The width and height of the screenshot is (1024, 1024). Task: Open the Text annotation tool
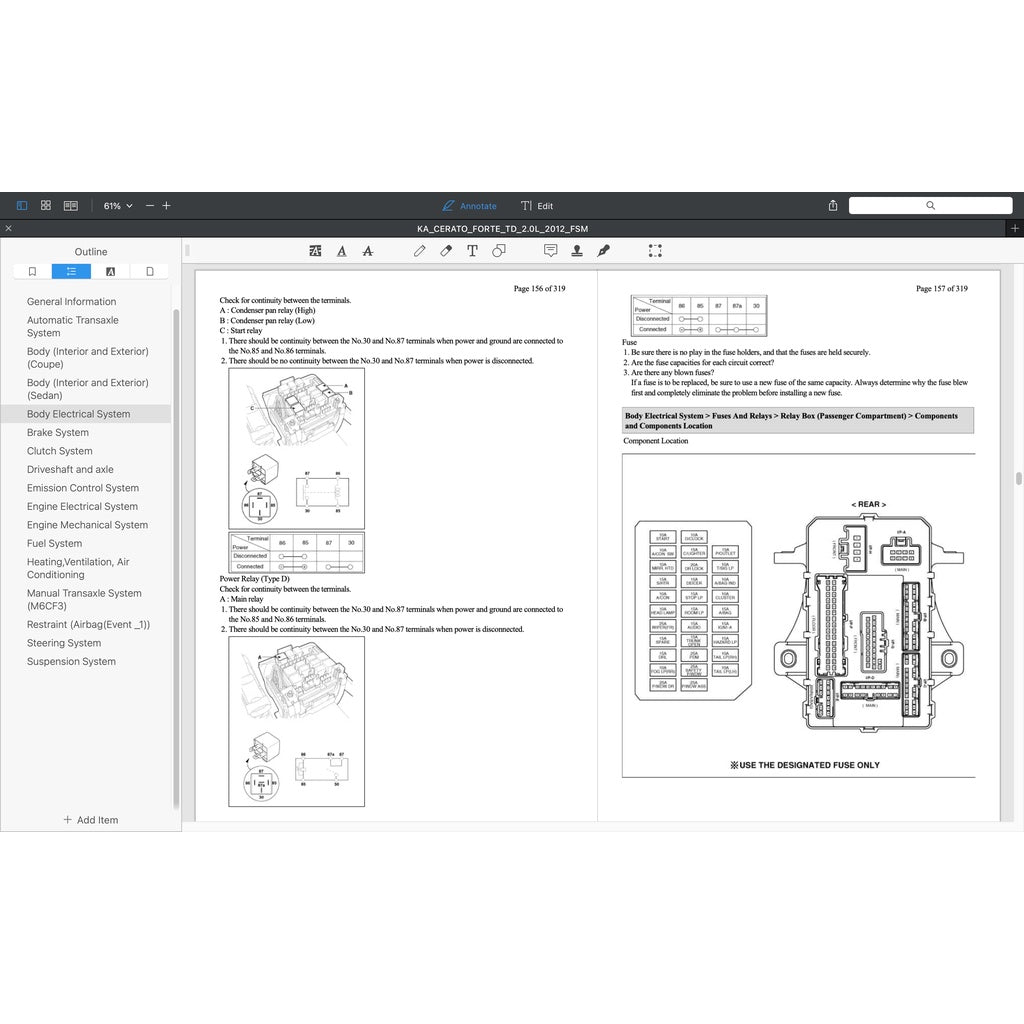472,250
